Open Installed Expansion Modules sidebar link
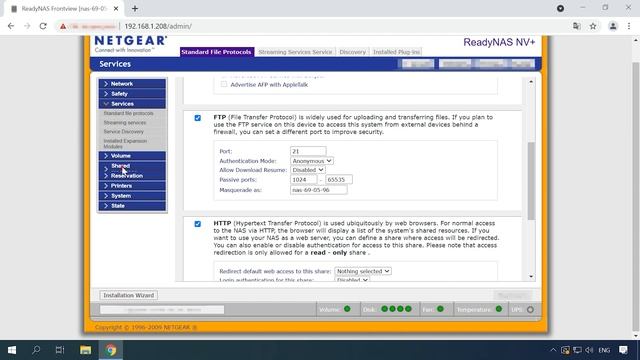The image size is (640, 360). point(125,143)
